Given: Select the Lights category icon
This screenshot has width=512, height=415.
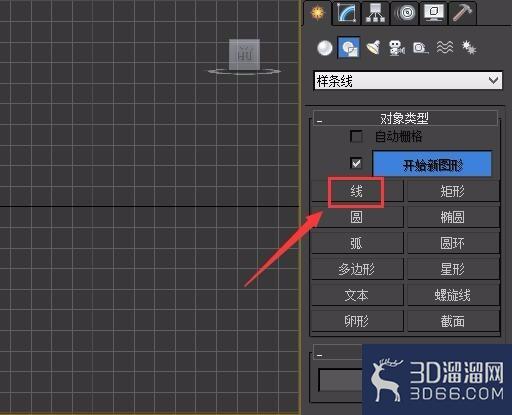Looking at the screenshot, I should point(373,48).
